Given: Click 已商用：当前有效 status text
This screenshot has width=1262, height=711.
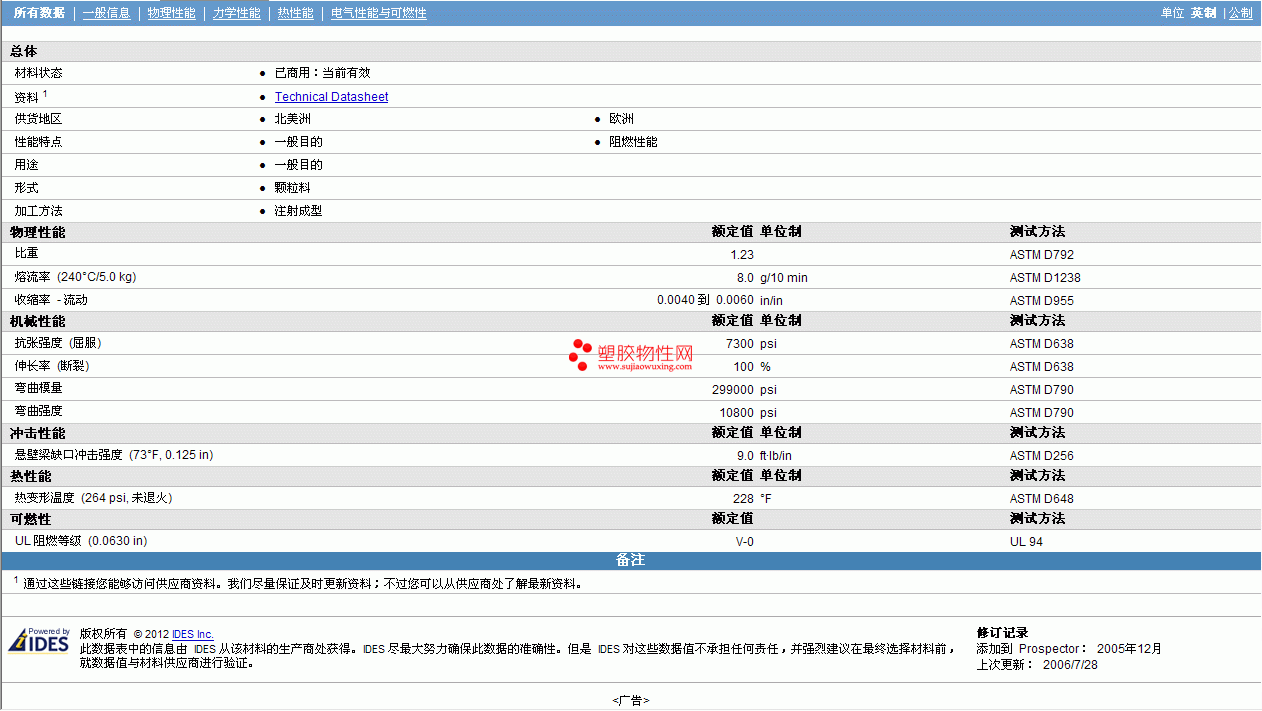Looking at the screenshot, I should (322, 73).
